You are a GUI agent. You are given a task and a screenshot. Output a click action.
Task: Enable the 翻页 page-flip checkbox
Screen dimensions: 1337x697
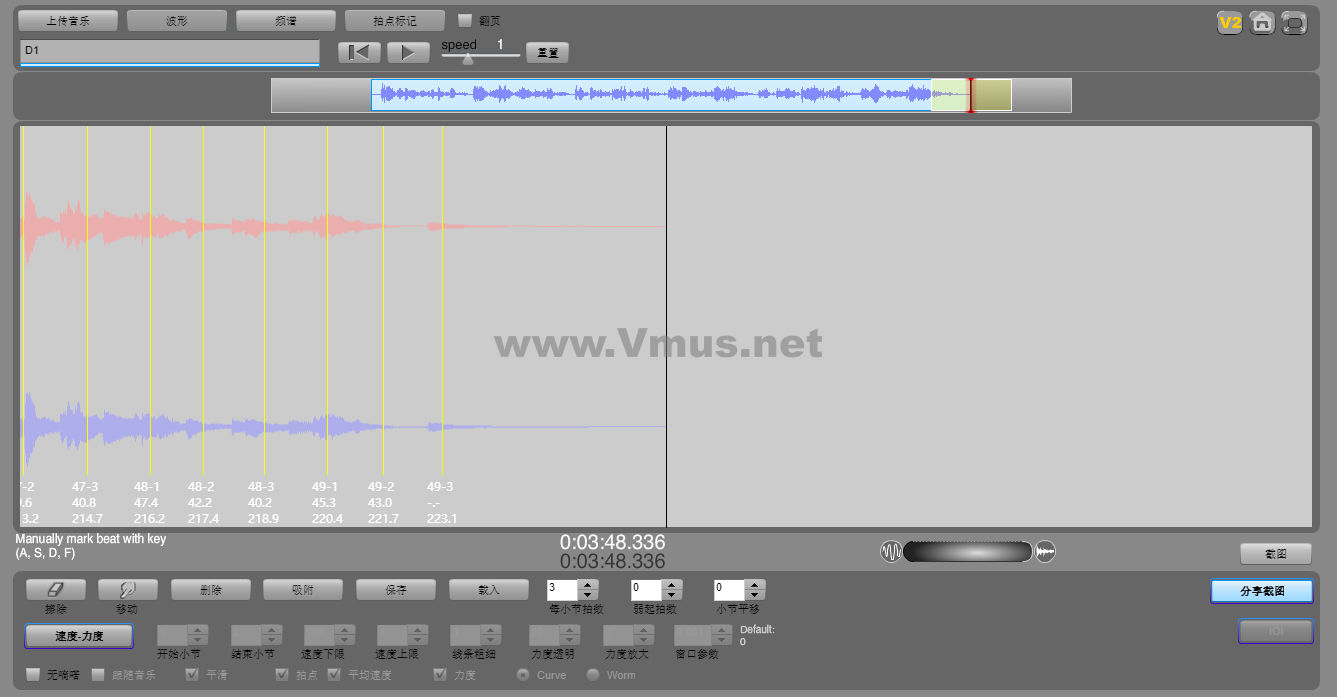465,20
